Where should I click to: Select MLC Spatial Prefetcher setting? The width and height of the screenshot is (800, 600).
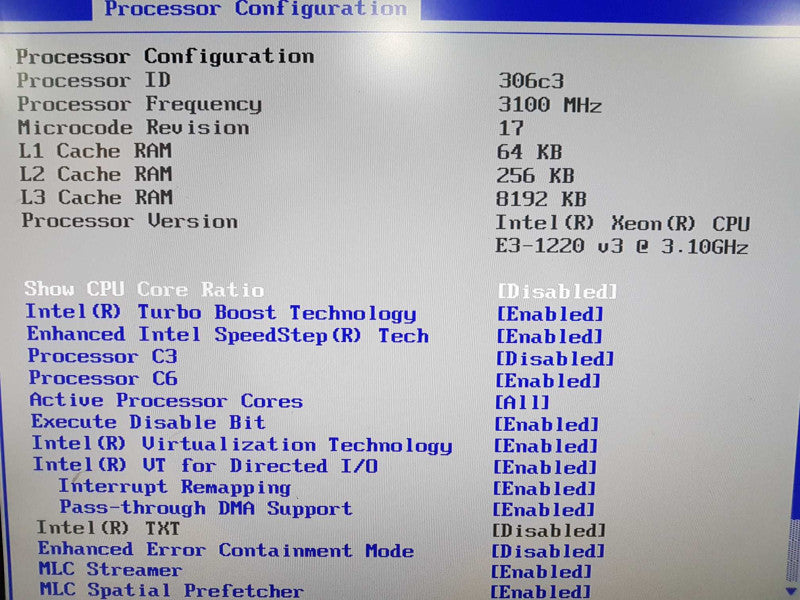171,590
